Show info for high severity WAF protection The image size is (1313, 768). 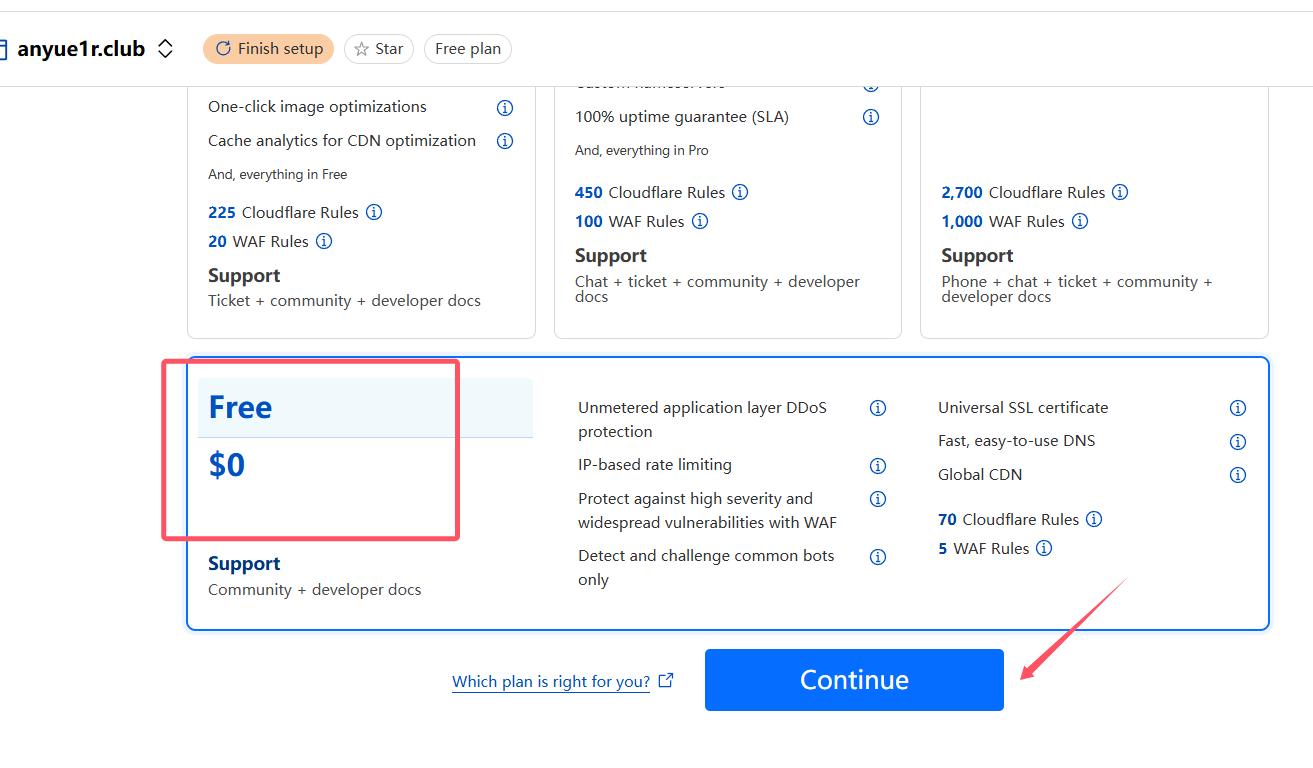pos(878,499)
